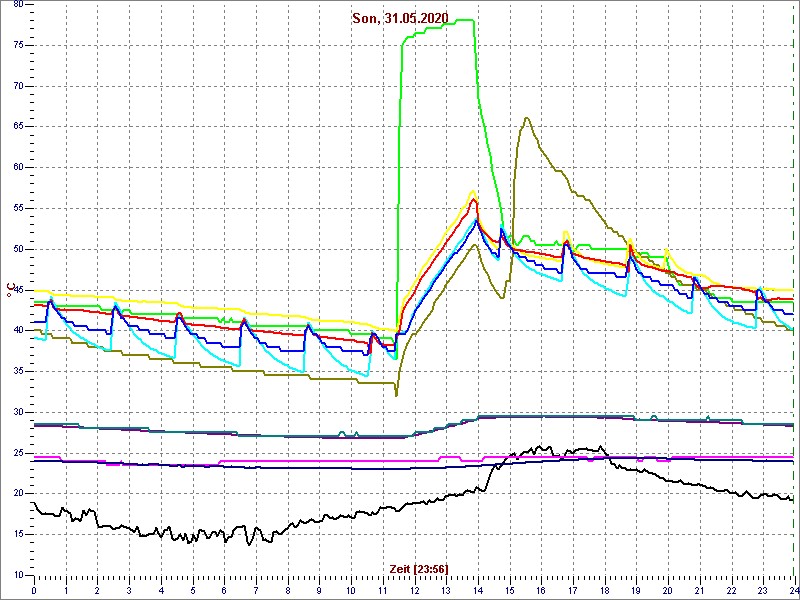The image size is (800, 600).
Task: Click the olive curve's highest peak
Action: [527, 118]
